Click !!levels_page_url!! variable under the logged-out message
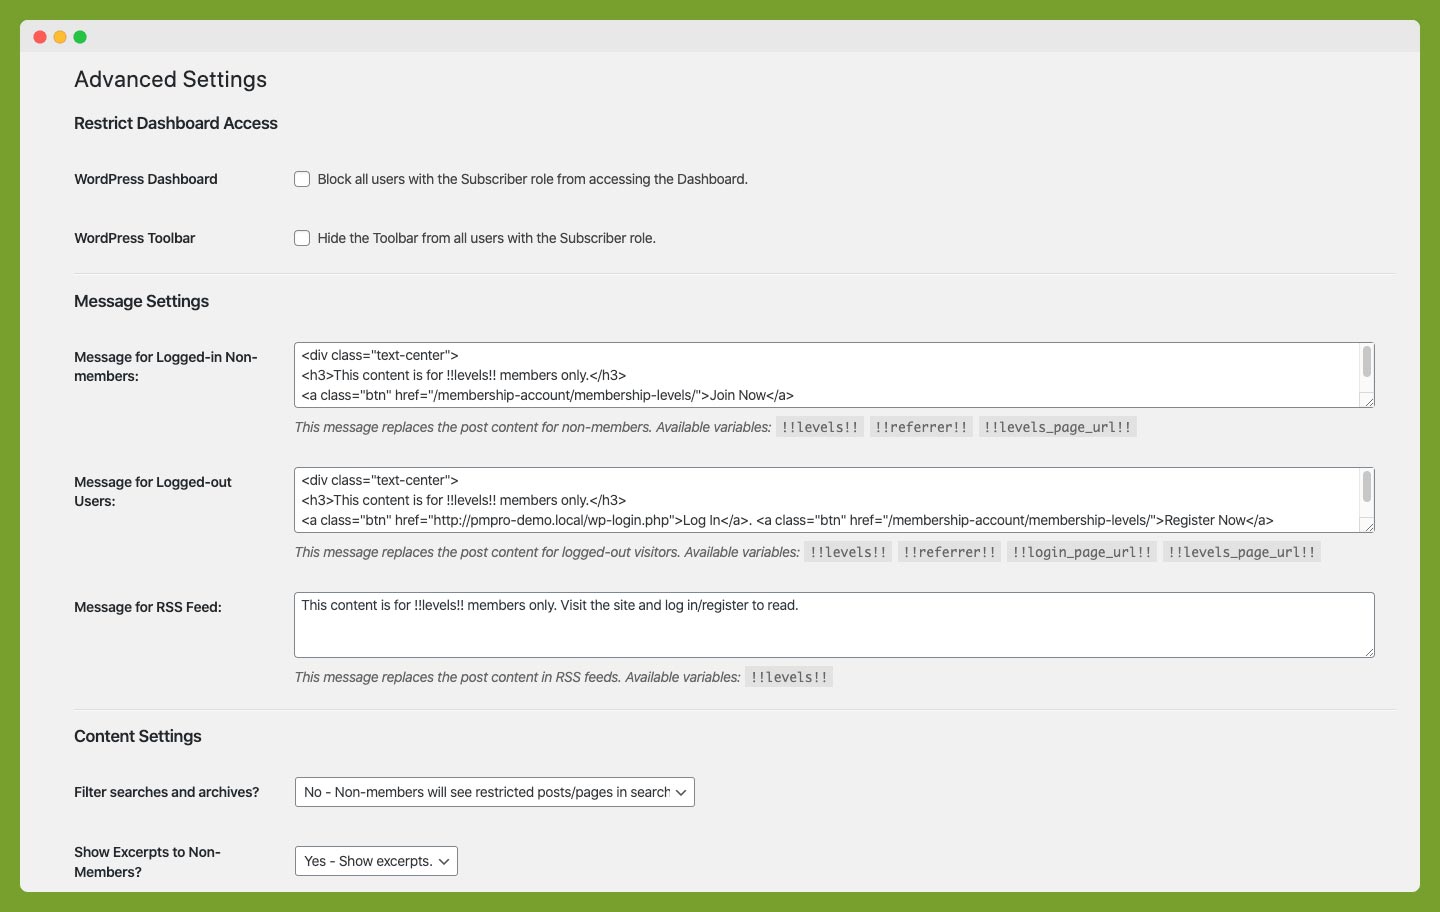 coord(1242,552)
